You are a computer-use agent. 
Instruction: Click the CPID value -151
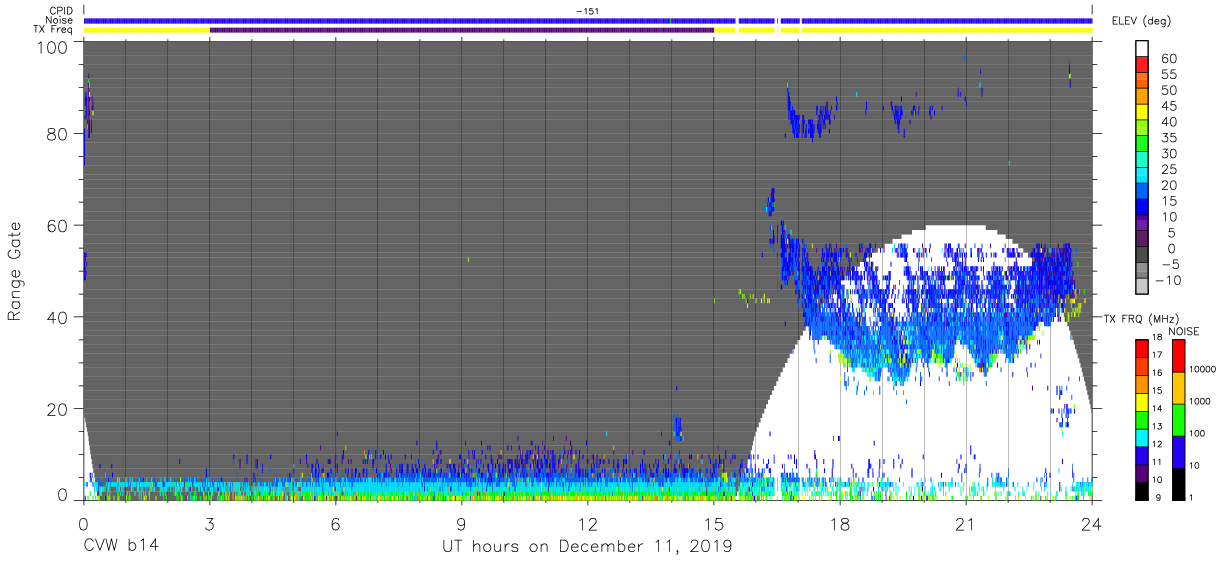point(588,11)
